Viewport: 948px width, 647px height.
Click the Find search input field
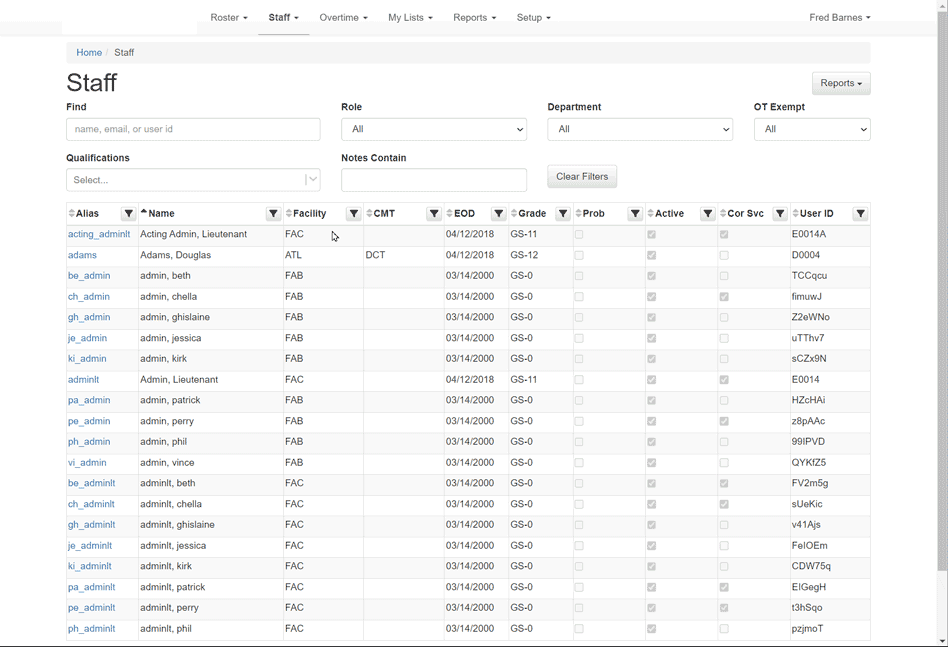coord(193,129)
